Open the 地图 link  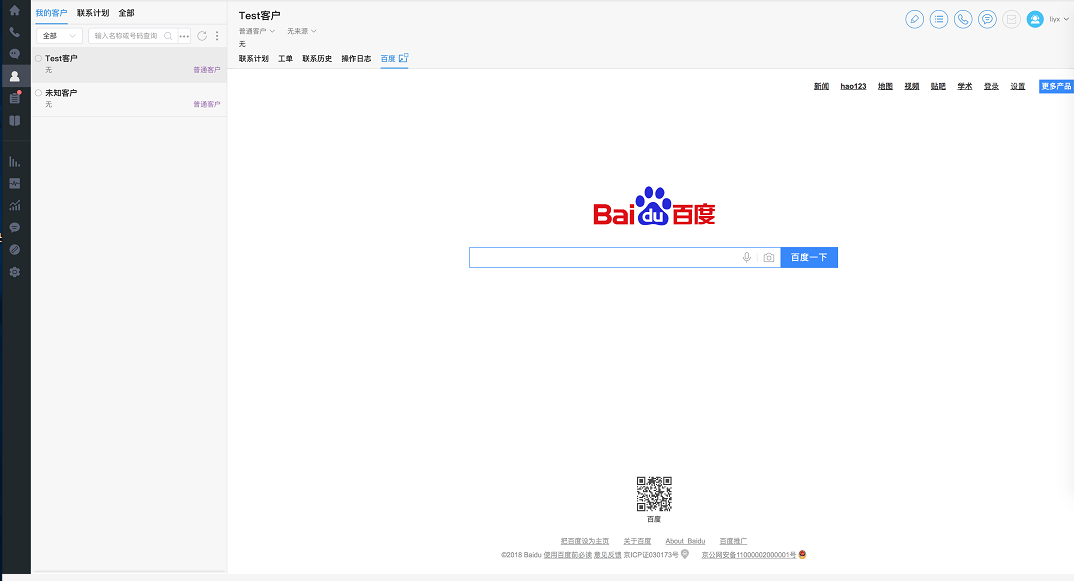pyautogui.click(x=886, y=86)
